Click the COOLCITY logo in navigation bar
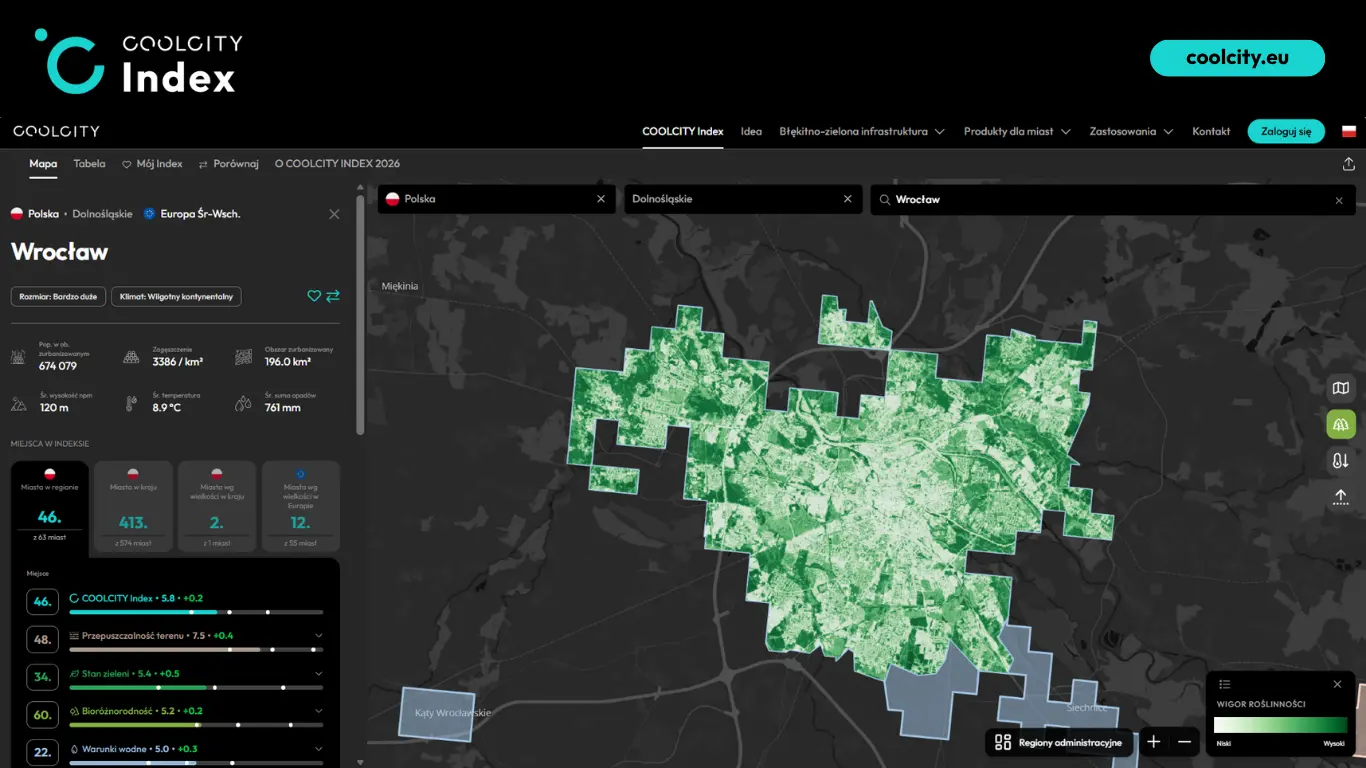Image resolution: width=1366 pixels, height=768 pixels. click(56, 131)
